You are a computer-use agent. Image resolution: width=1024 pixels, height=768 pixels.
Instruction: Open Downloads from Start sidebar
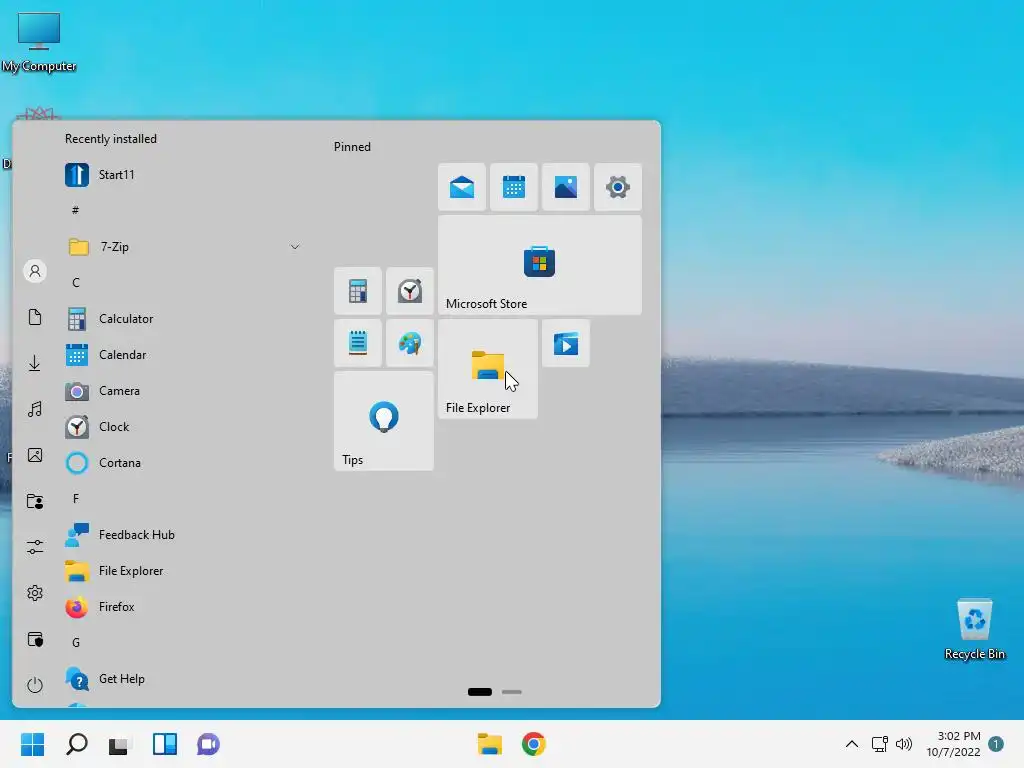pyautogui.click(x=35, y=363)
